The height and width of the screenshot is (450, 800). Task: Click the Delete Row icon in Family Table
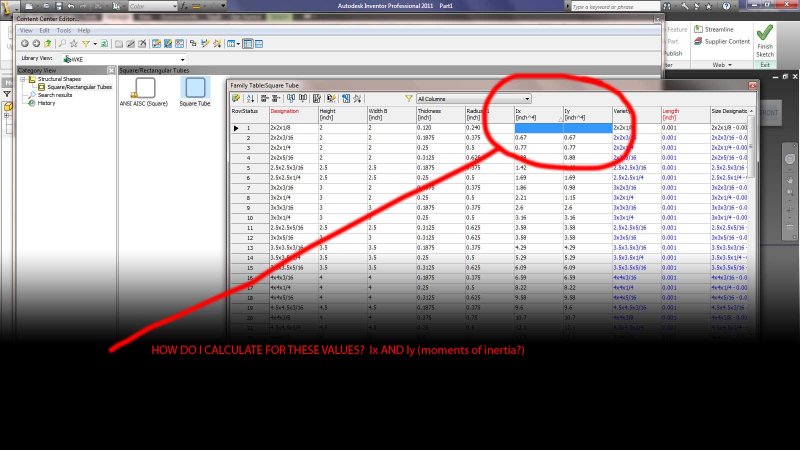click(276, 98)
